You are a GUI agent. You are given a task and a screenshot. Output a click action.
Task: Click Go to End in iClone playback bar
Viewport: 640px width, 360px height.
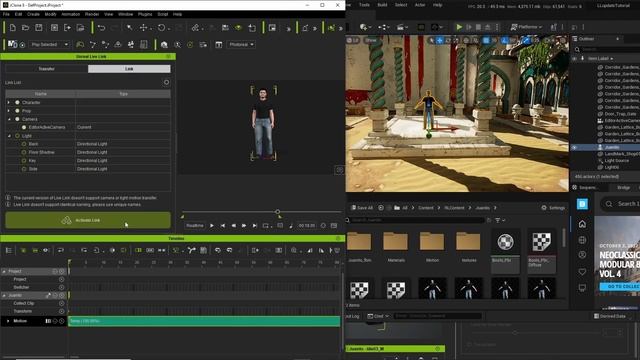(255, 225)
